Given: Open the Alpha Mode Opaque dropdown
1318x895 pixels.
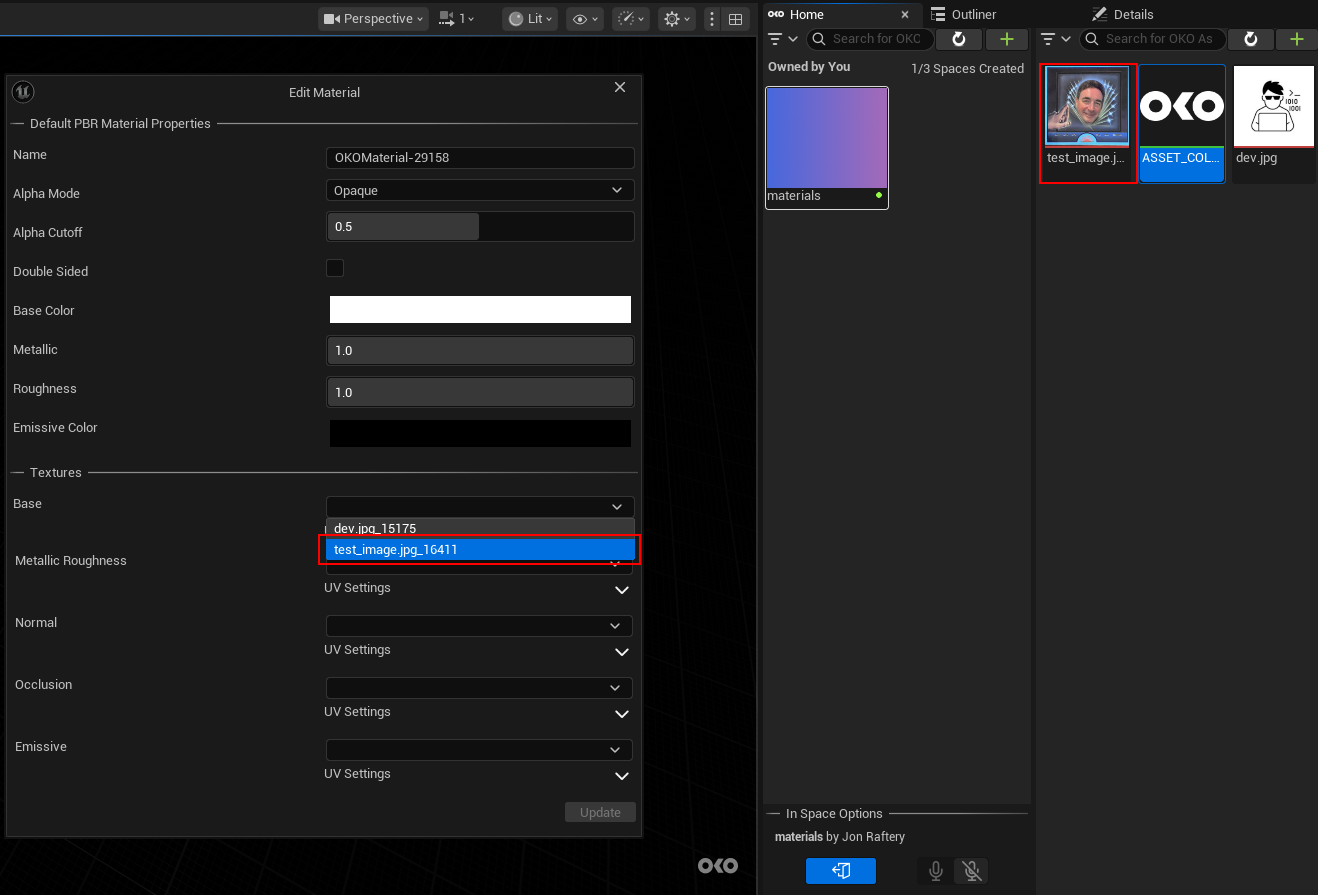Looking at the screenshot, I should (480, 190).
